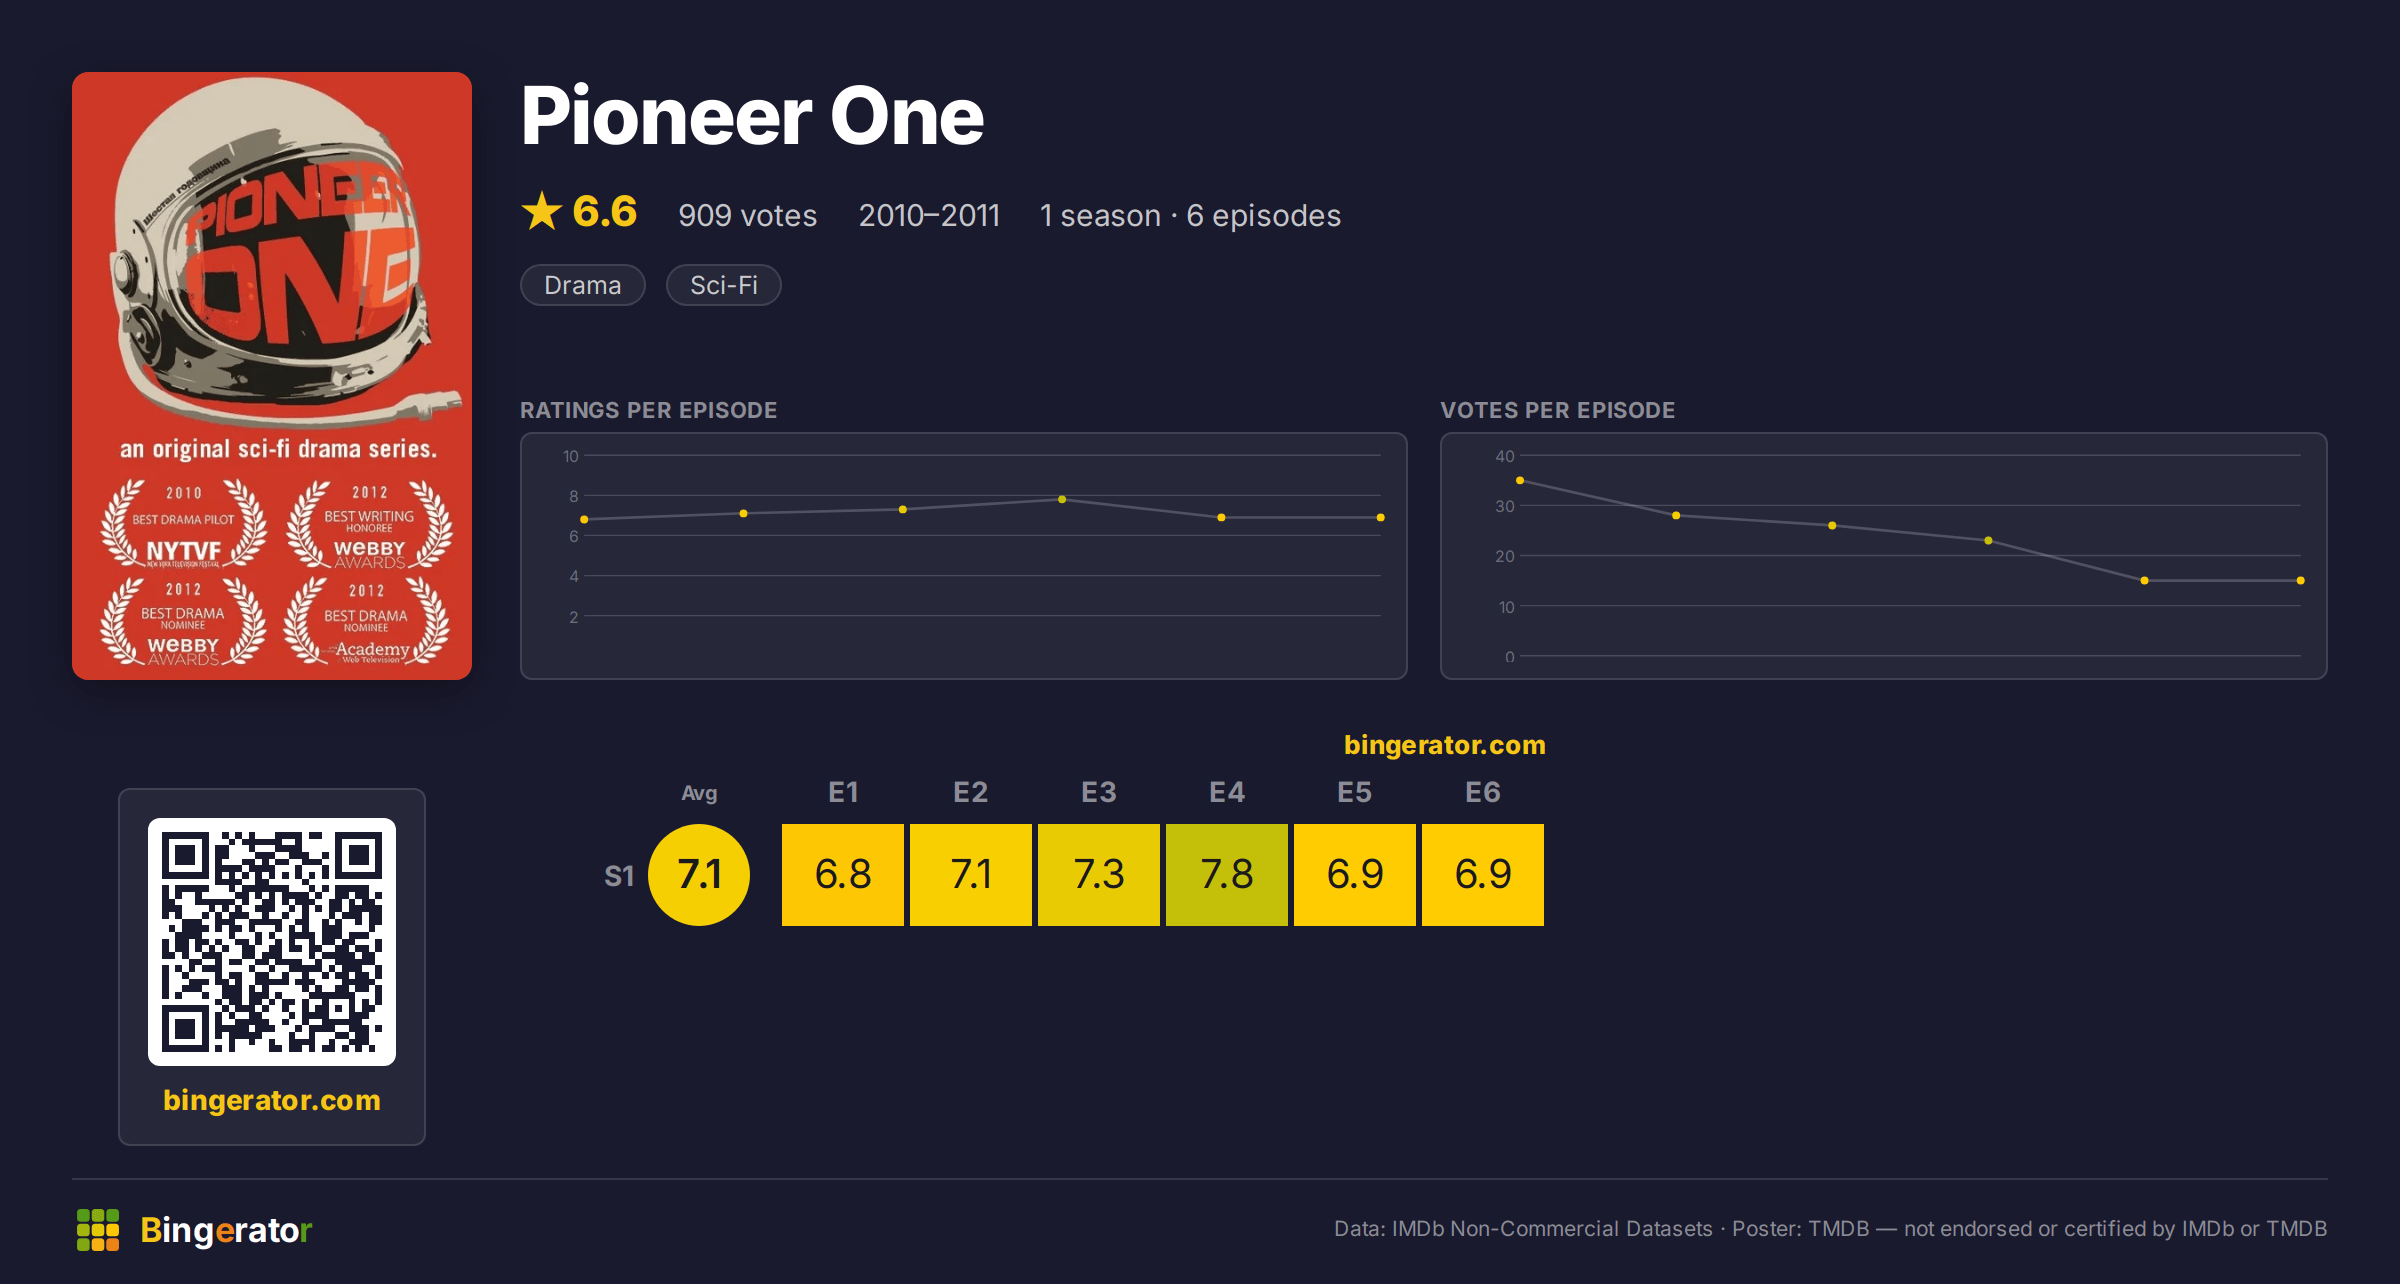
Task: Select the Sci-Fi genre tag
Action: [724, 285]
